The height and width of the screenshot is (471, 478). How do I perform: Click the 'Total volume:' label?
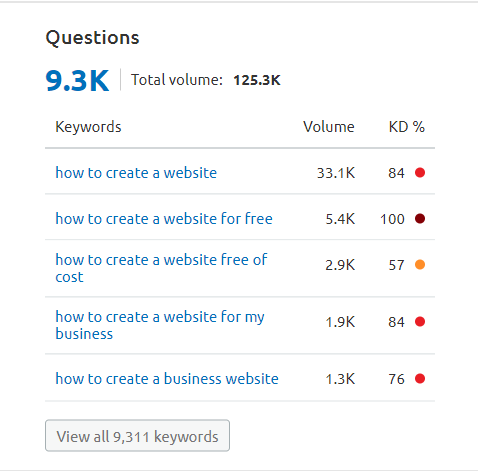click(177, 80)
